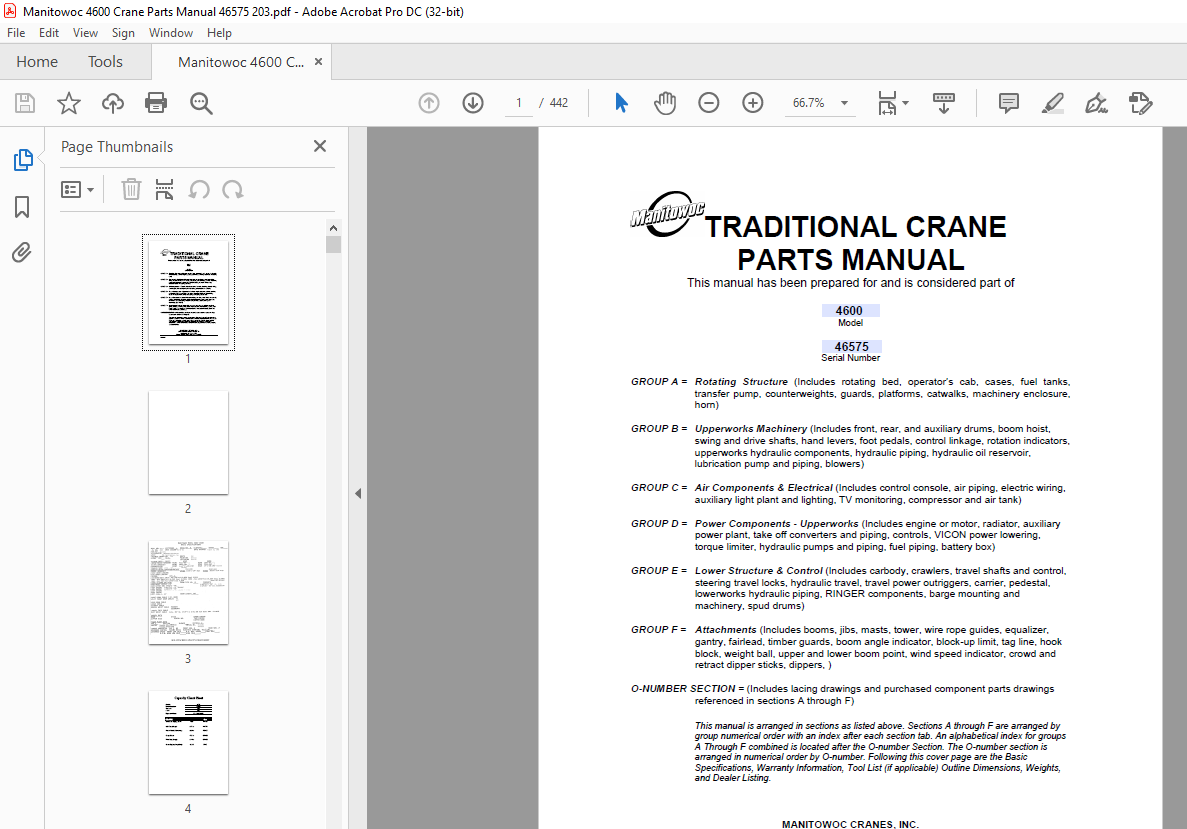Open Bookmarks sidebar icon
Viewport: 1187px width, 829px height.
22,207
